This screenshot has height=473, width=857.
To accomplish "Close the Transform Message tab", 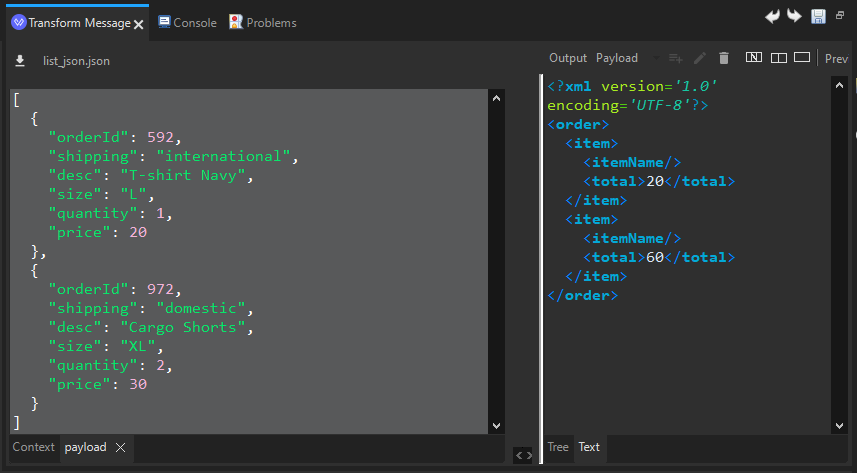I will pyautogui.click(x=139, y=25).
